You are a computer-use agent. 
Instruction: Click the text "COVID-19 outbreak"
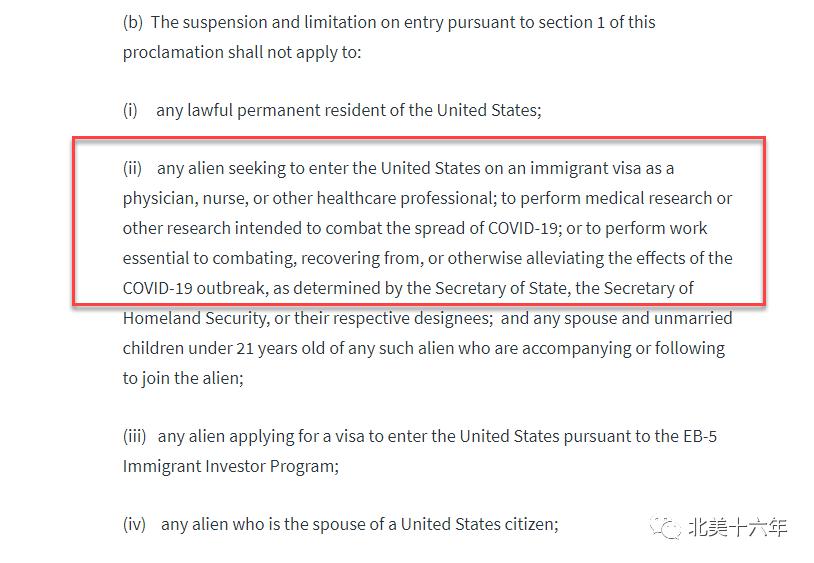tap(193, 288)
